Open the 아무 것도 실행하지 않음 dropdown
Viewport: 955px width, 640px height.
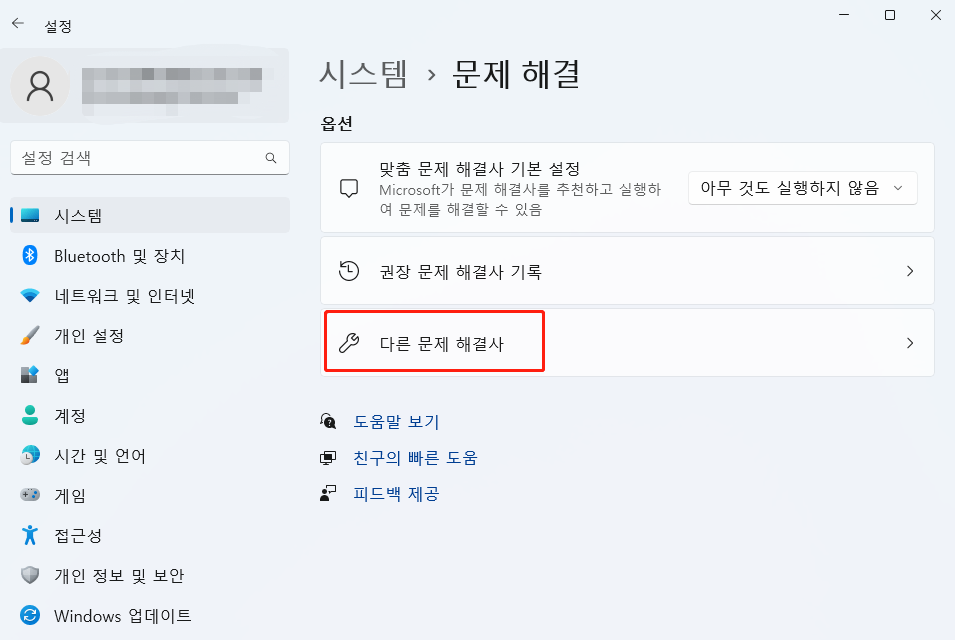803,188
